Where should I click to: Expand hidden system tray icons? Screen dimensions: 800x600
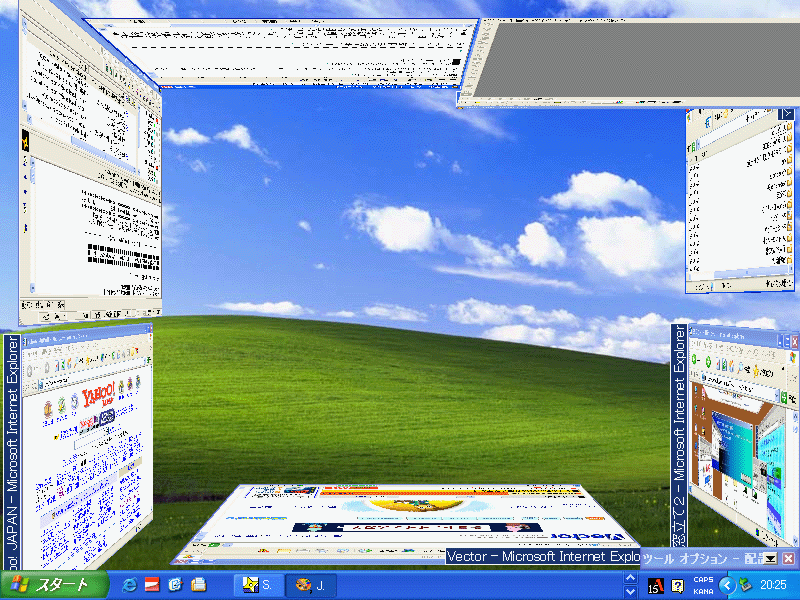[727, 585]
